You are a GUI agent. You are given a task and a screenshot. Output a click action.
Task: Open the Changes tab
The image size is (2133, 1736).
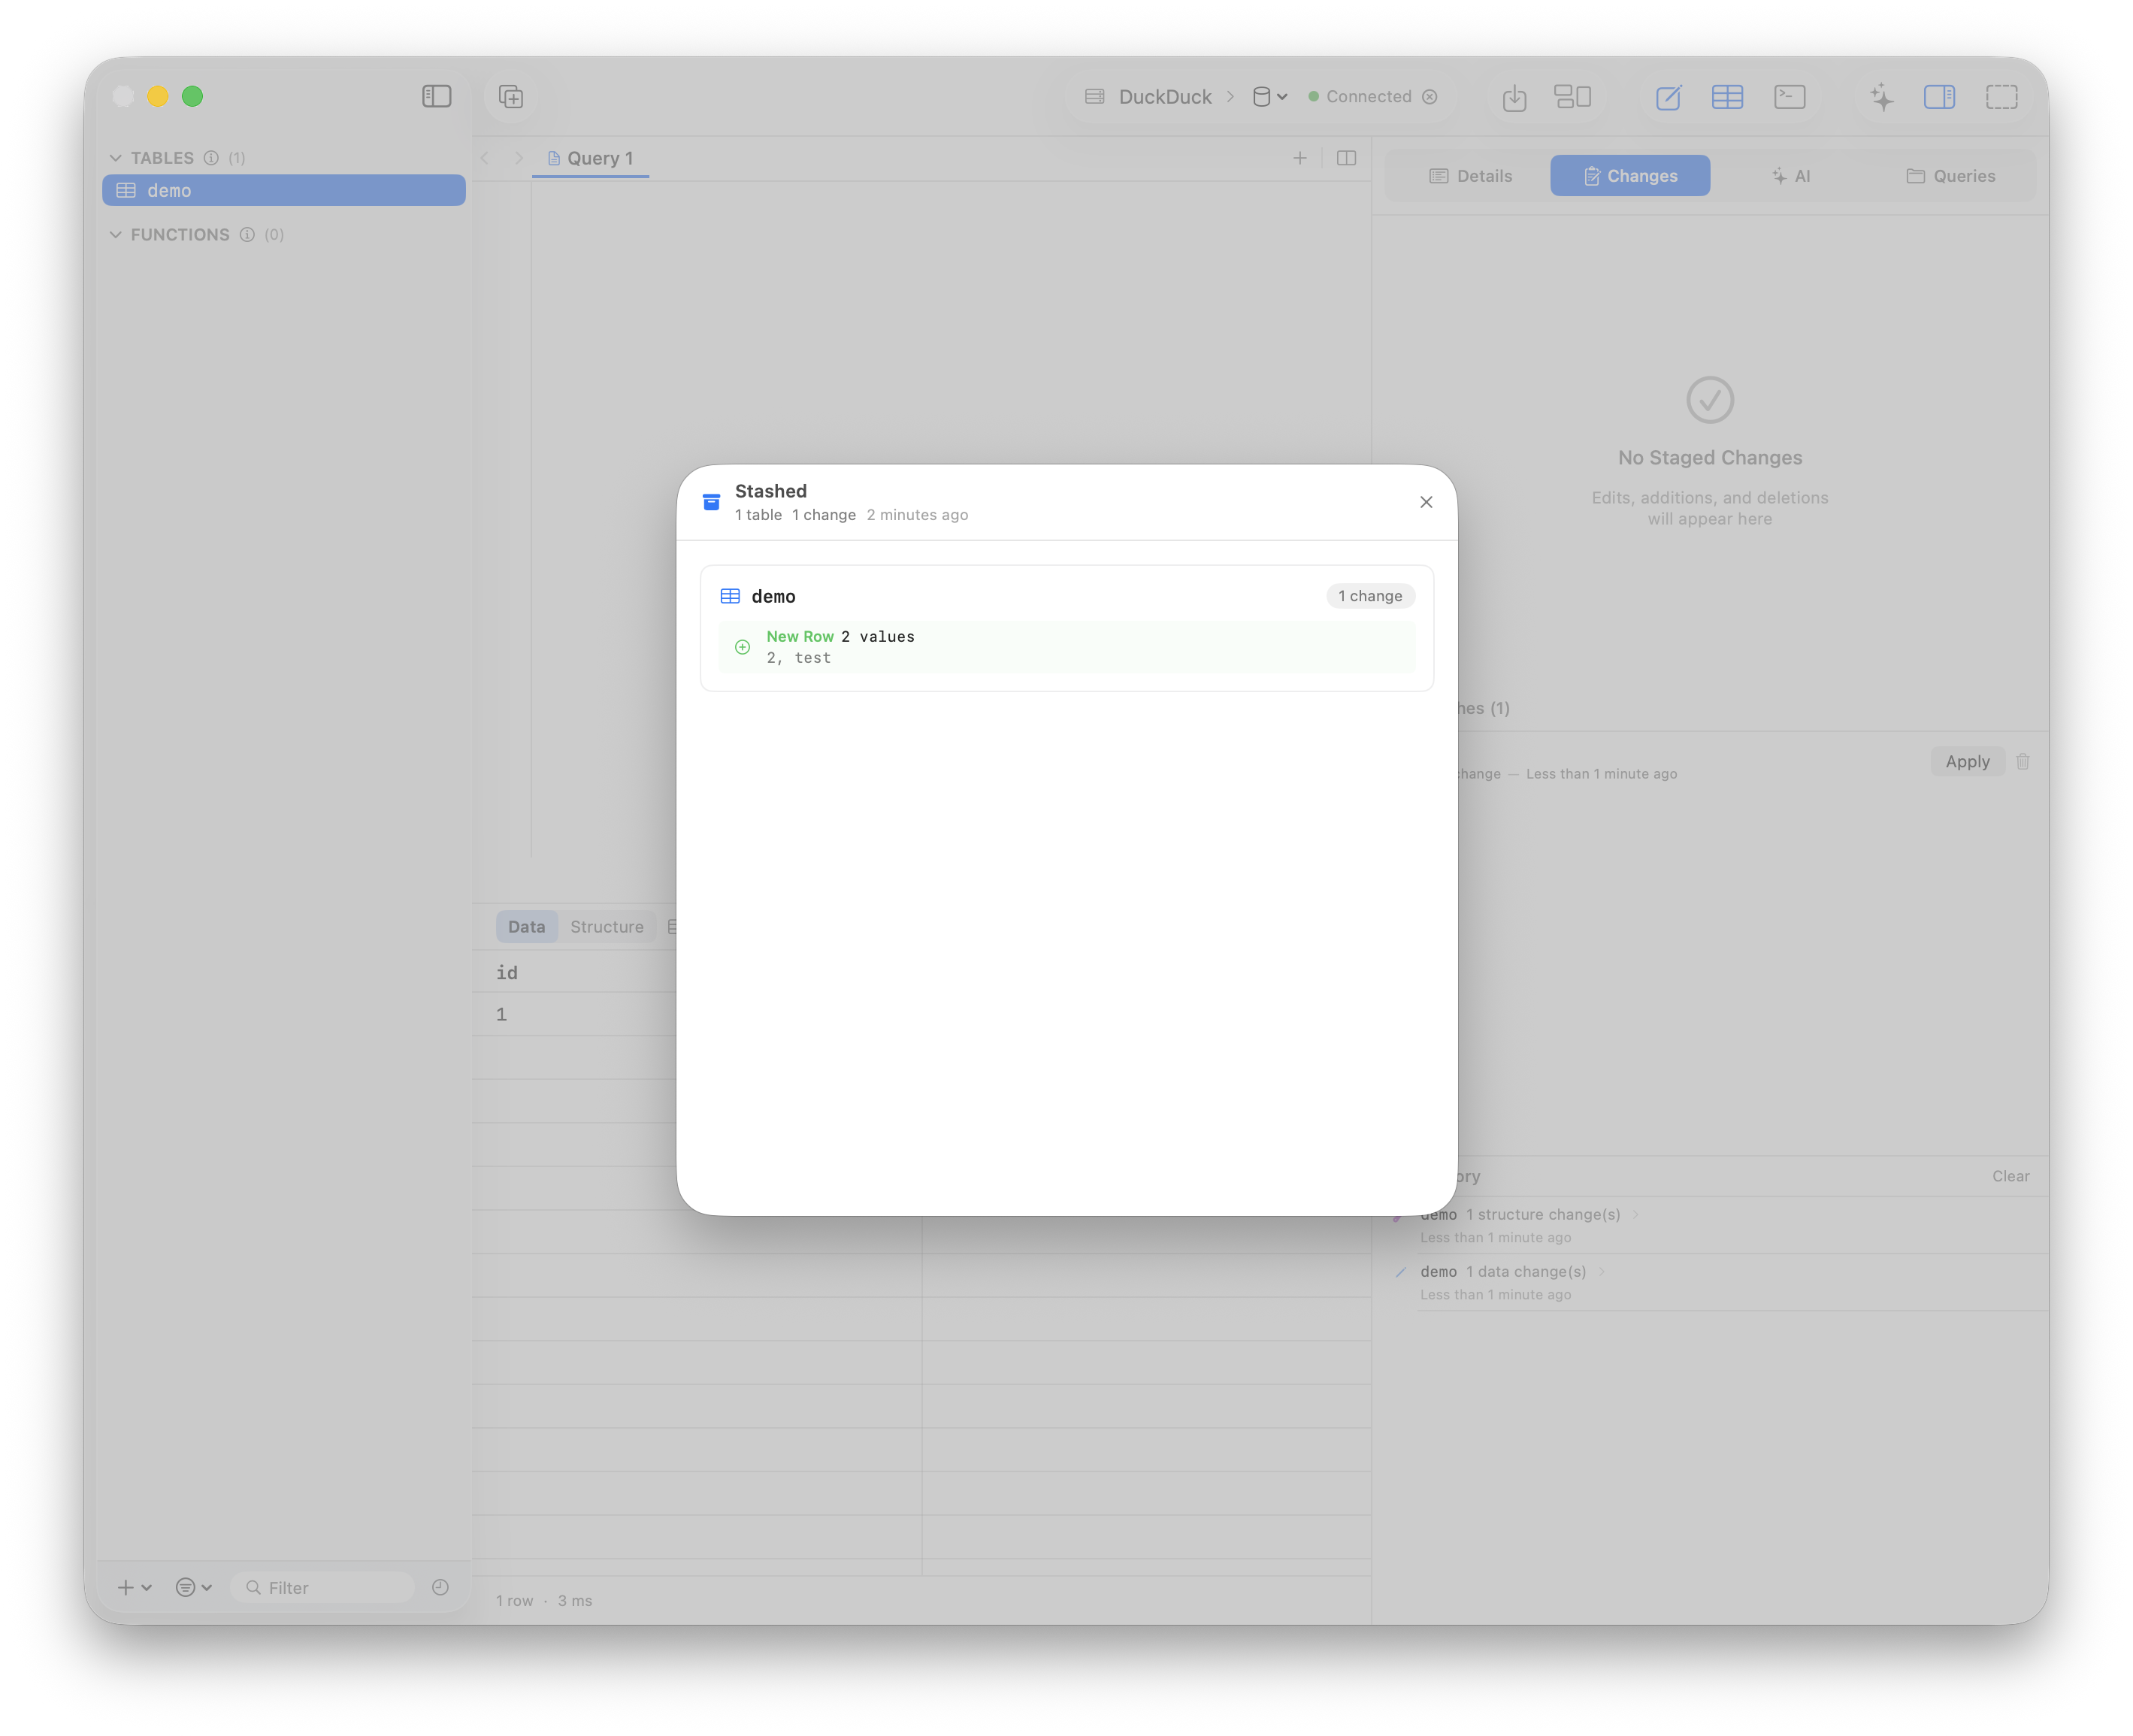[1630, 176]
